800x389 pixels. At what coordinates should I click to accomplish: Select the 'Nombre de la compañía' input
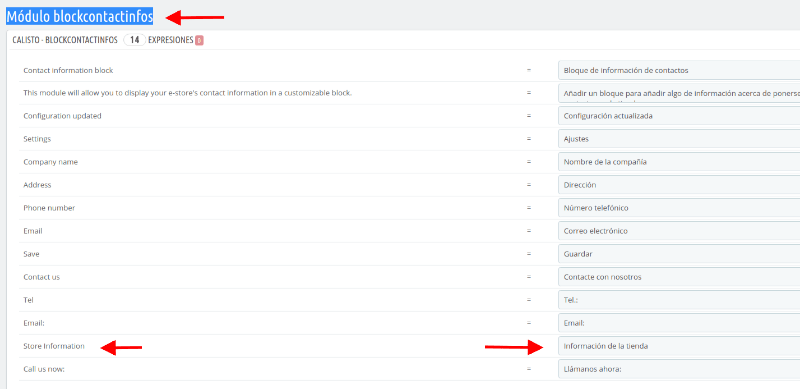coord(679,162)
